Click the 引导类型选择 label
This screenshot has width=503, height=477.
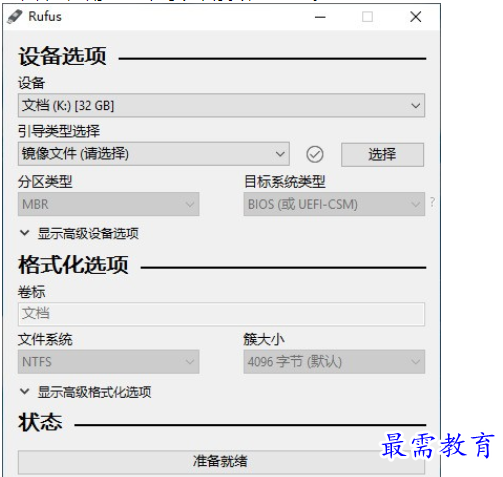point(59,131)
